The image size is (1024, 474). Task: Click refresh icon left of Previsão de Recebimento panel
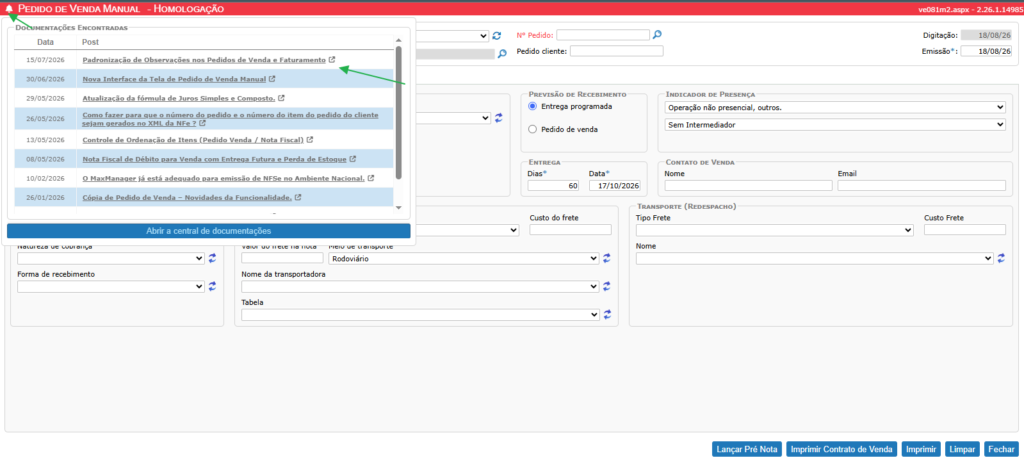[x=498, y=118]
